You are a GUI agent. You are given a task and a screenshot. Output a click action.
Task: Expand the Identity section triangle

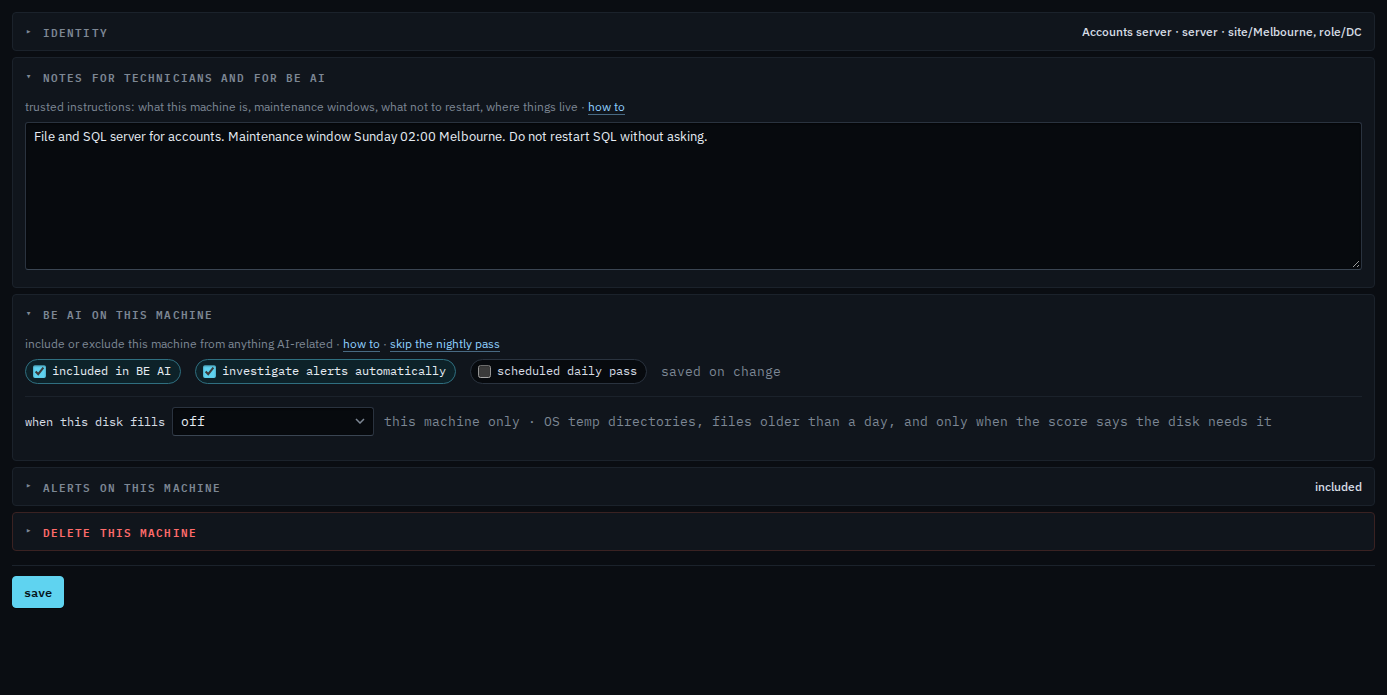point(29,32)
